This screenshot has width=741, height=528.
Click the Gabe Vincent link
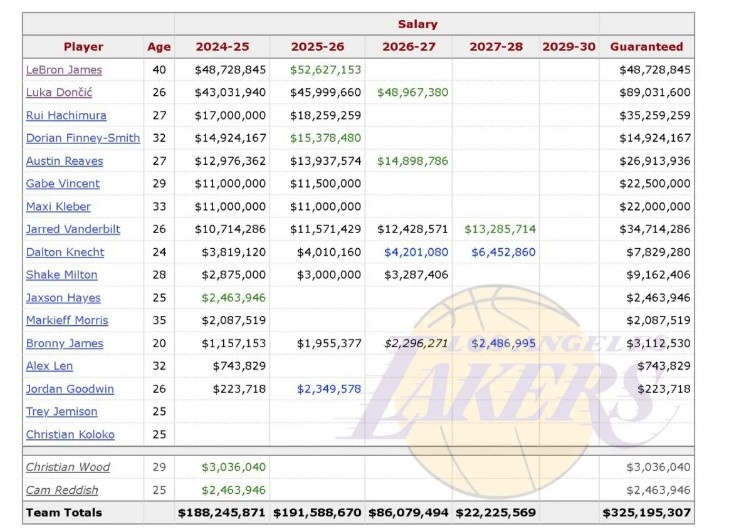coord(62,184)
